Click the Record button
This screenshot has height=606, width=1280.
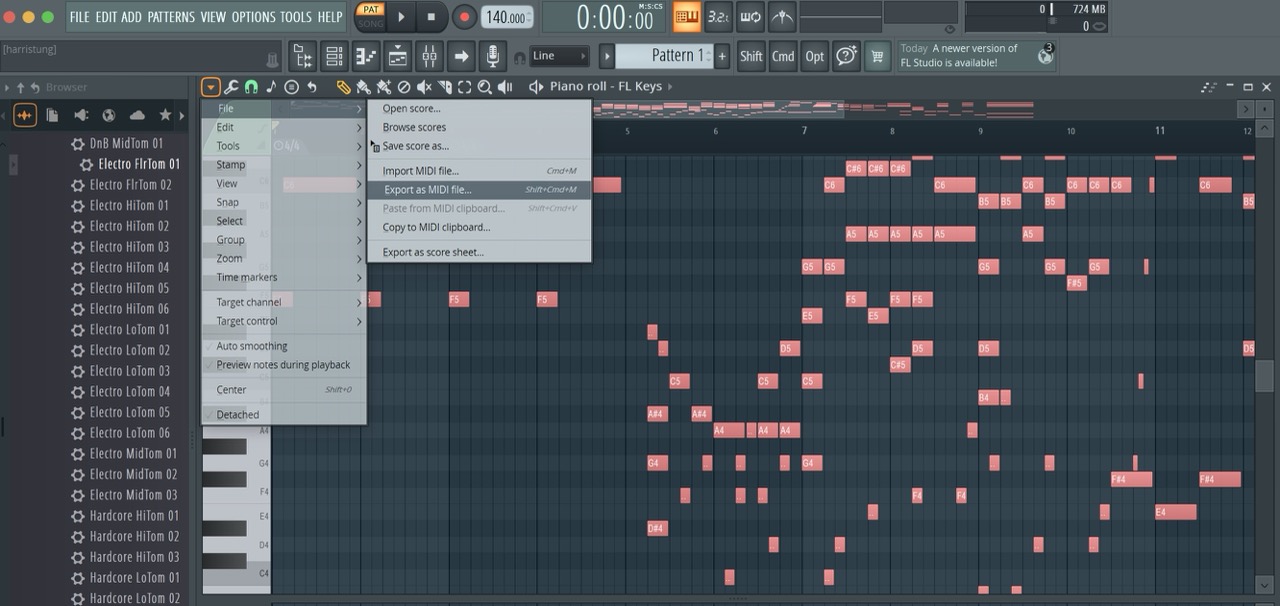point(464,17)
